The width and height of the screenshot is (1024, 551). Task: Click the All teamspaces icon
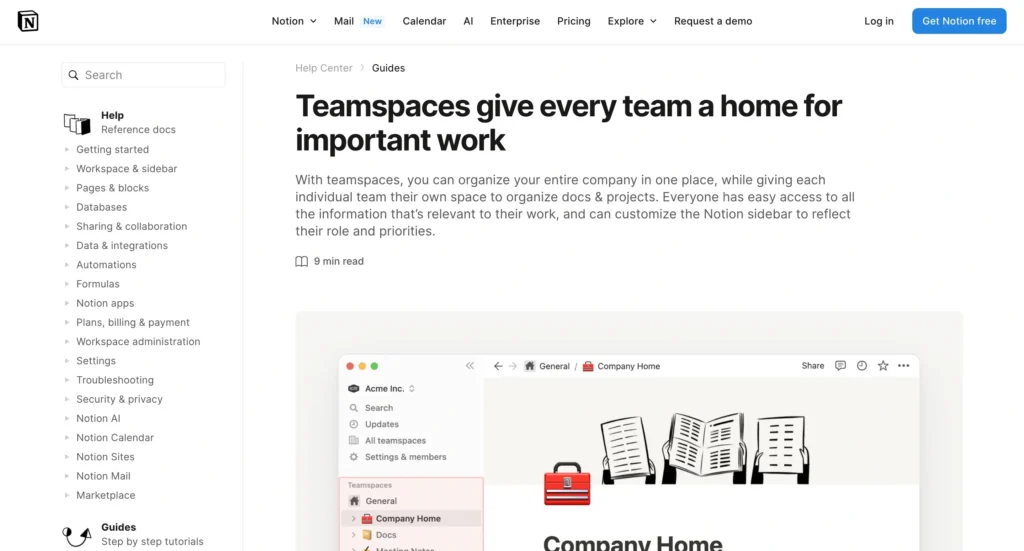tap(354, 441)
